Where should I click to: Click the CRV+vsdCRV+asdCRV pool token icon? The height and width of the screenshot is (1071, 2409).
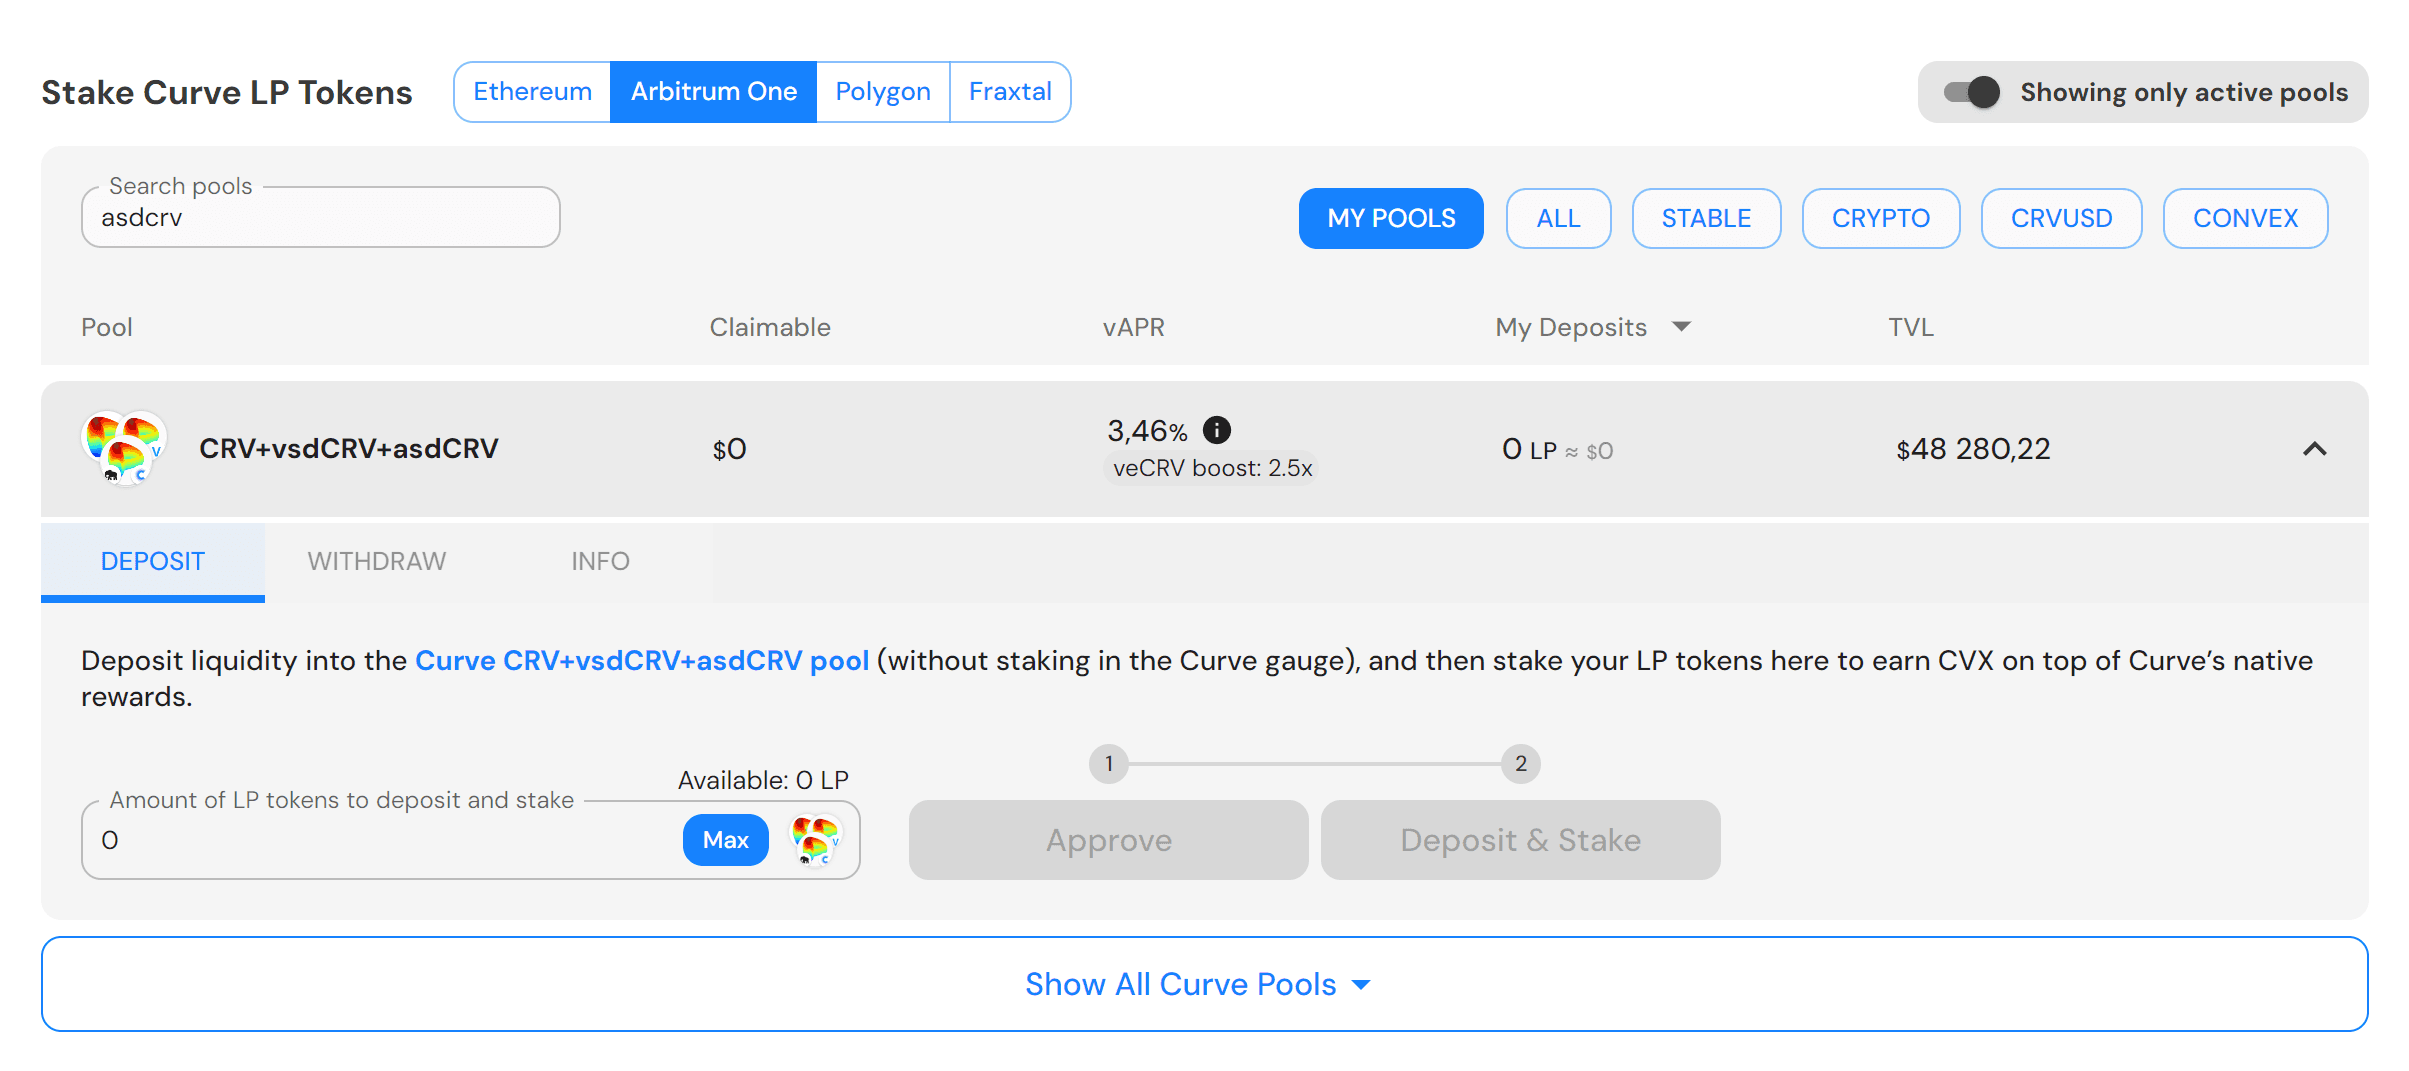click(124, 448)
